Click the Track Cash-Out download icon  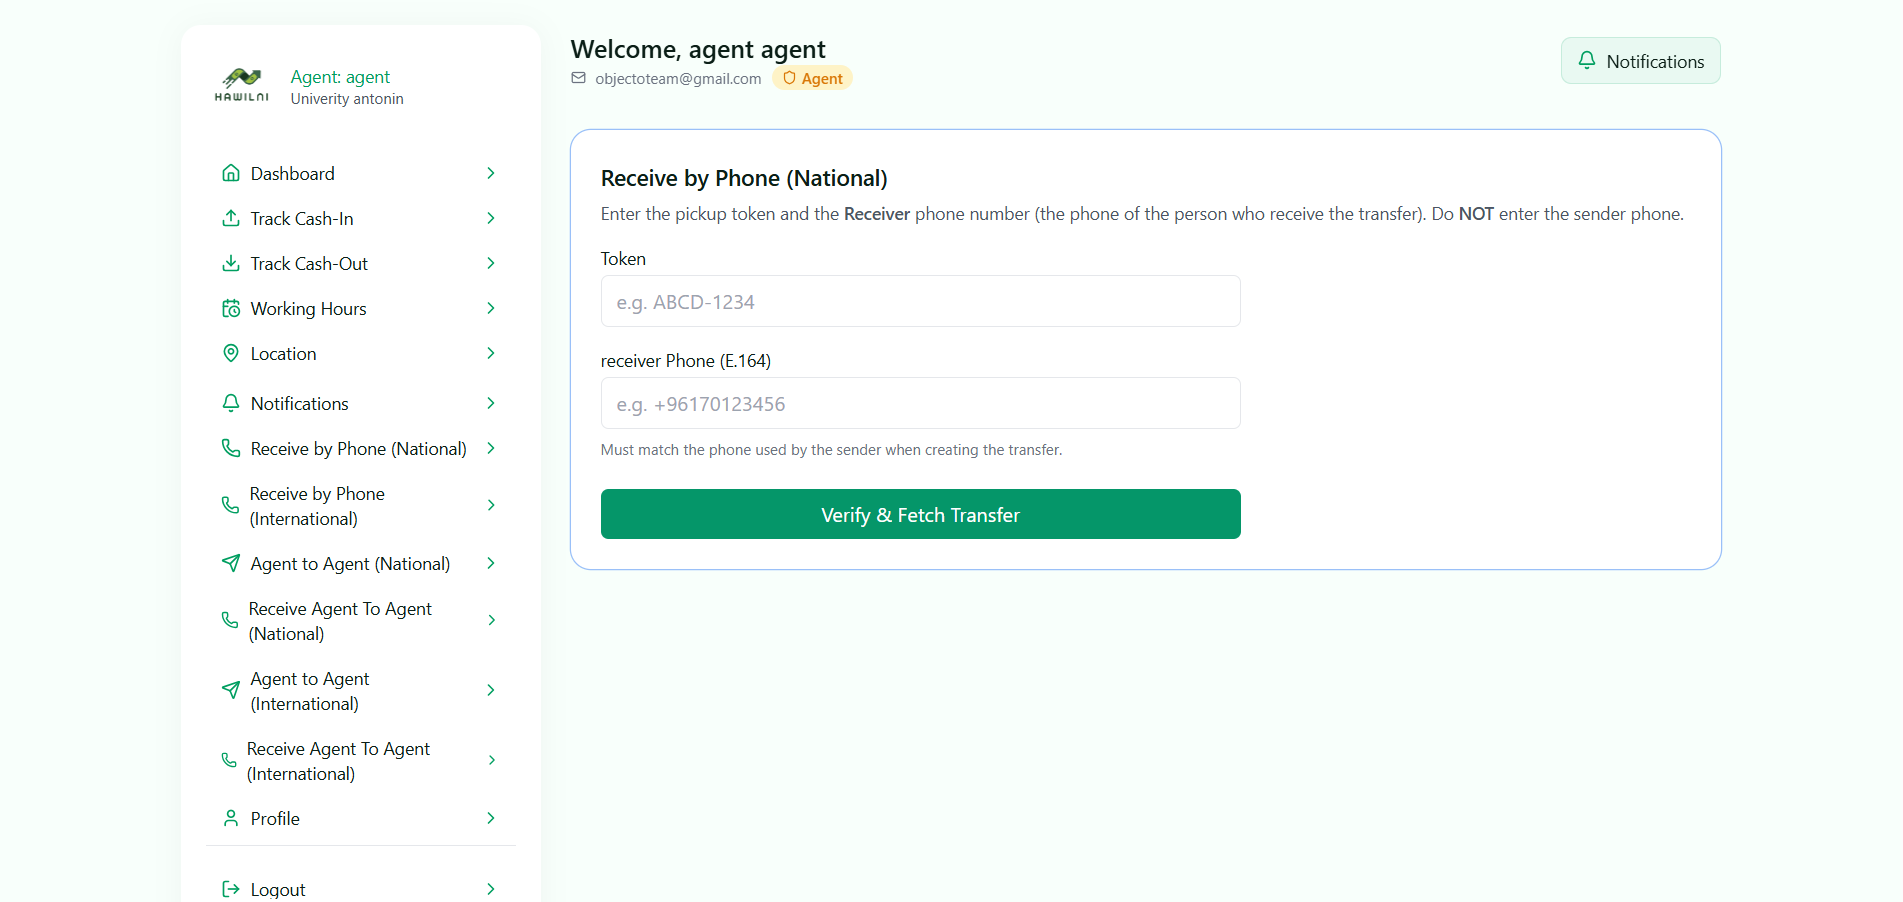click(231, 263)
